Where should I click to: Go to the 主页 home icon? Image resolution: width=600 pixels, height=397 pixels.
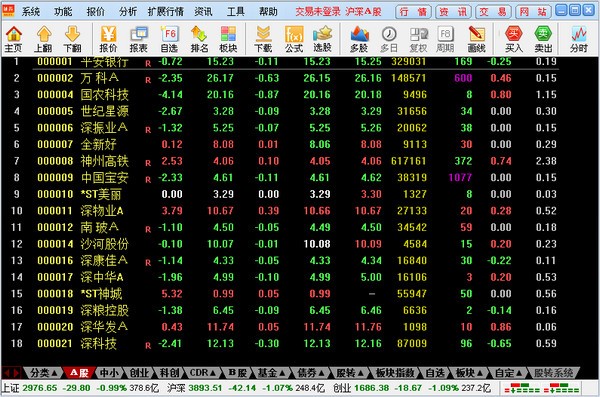pyautogui.click(x=14, y=39)
